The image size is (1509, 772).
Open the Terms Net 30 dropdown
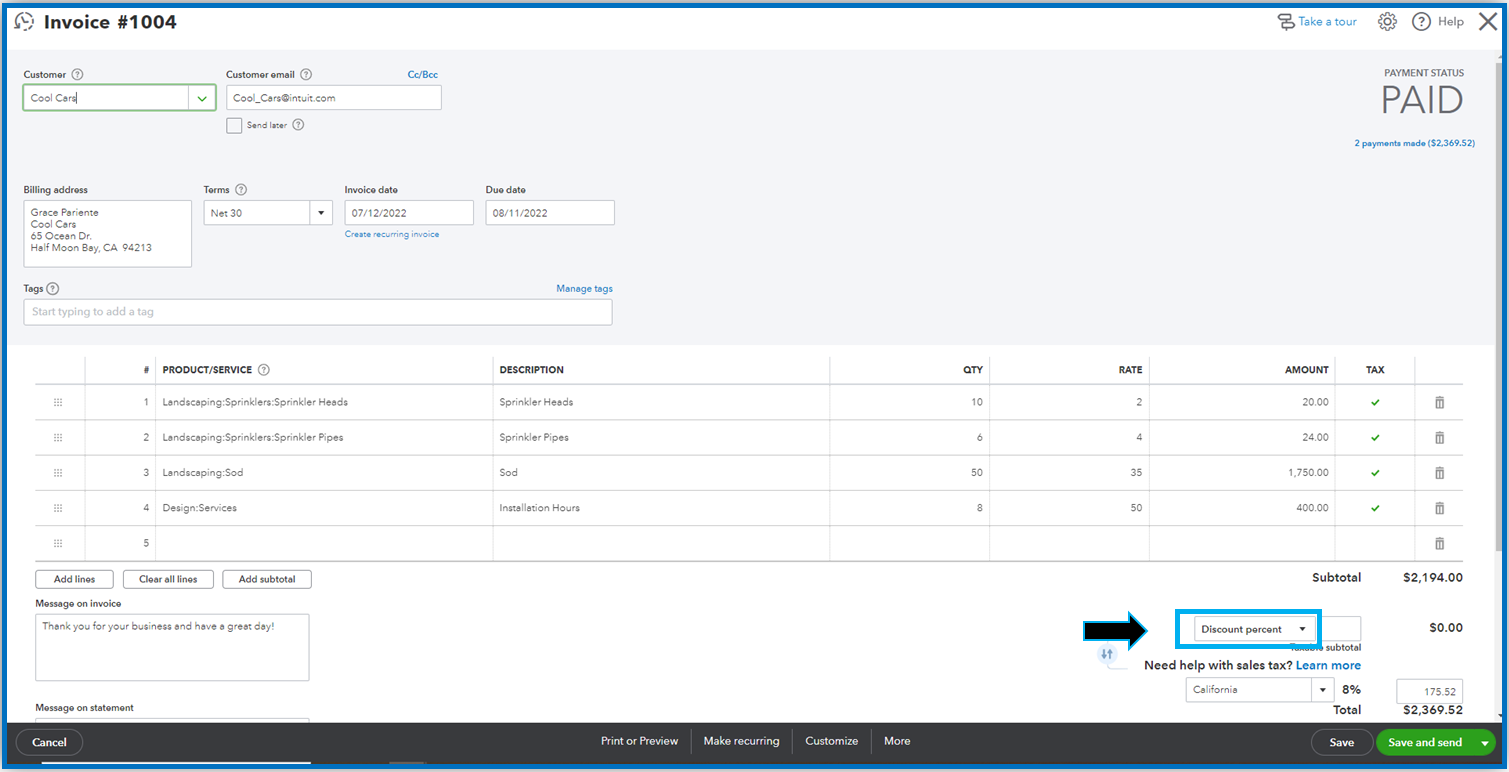click(320, 213)
